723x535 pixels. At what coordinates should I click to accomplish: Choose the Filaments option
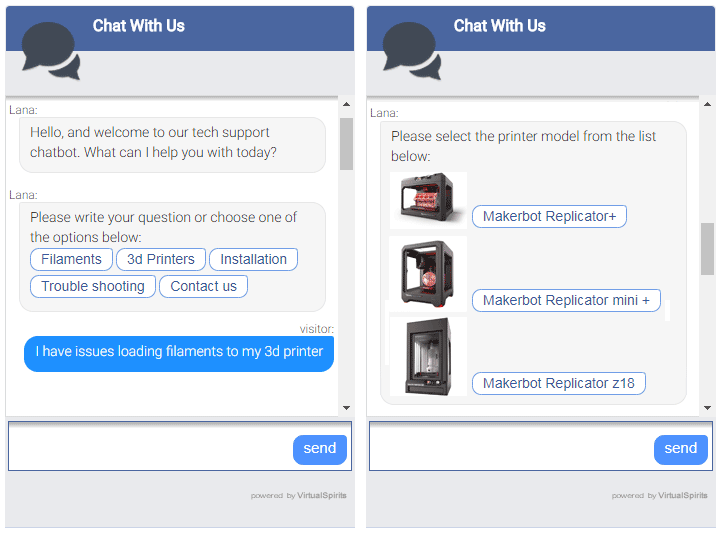click(71, 259)
